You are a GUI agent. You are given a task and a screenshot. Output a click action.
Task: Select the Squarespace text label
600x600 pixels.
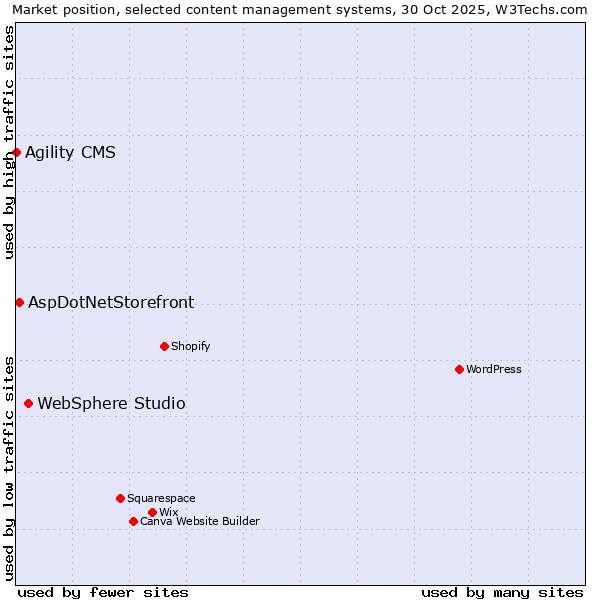161,498
